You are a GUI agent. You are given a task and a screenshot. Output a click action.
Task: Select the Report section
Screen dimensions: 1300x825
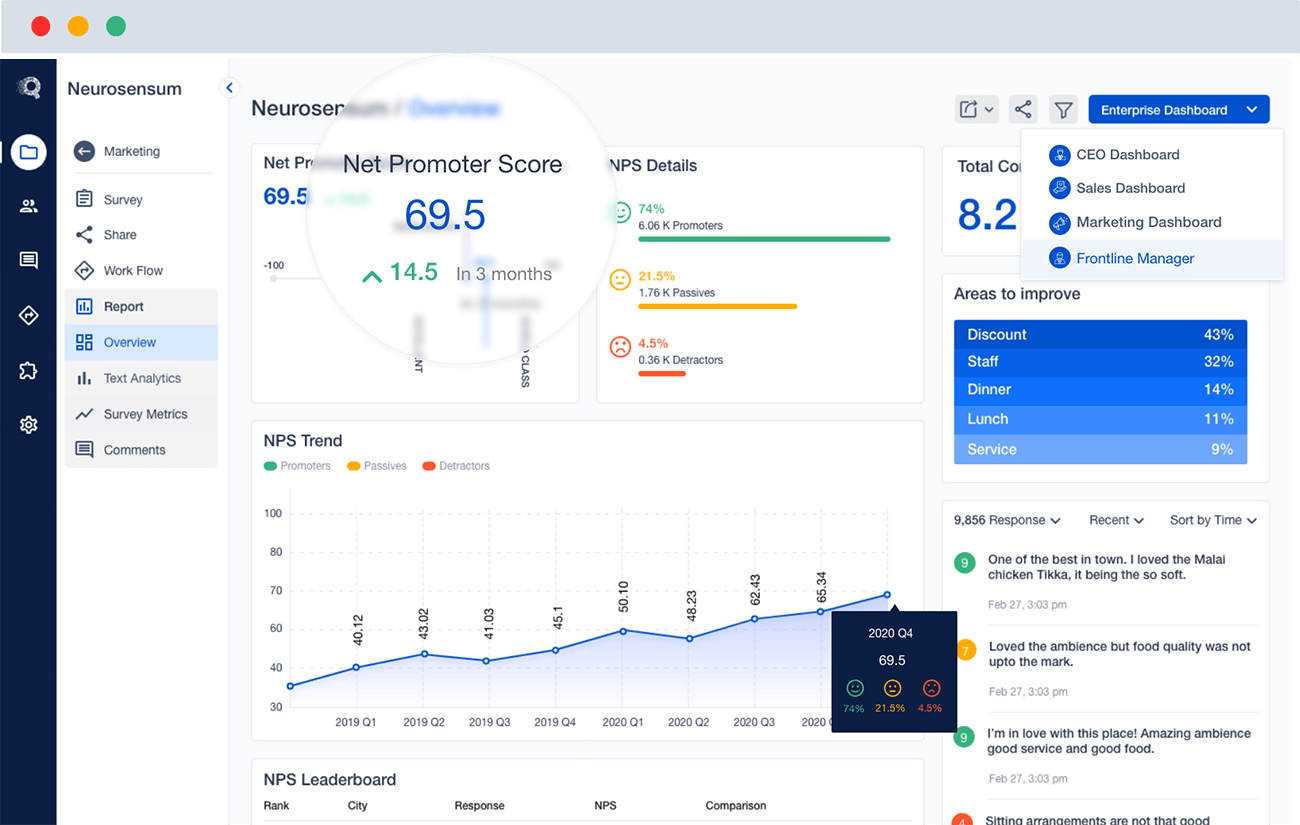coord(141,307)
